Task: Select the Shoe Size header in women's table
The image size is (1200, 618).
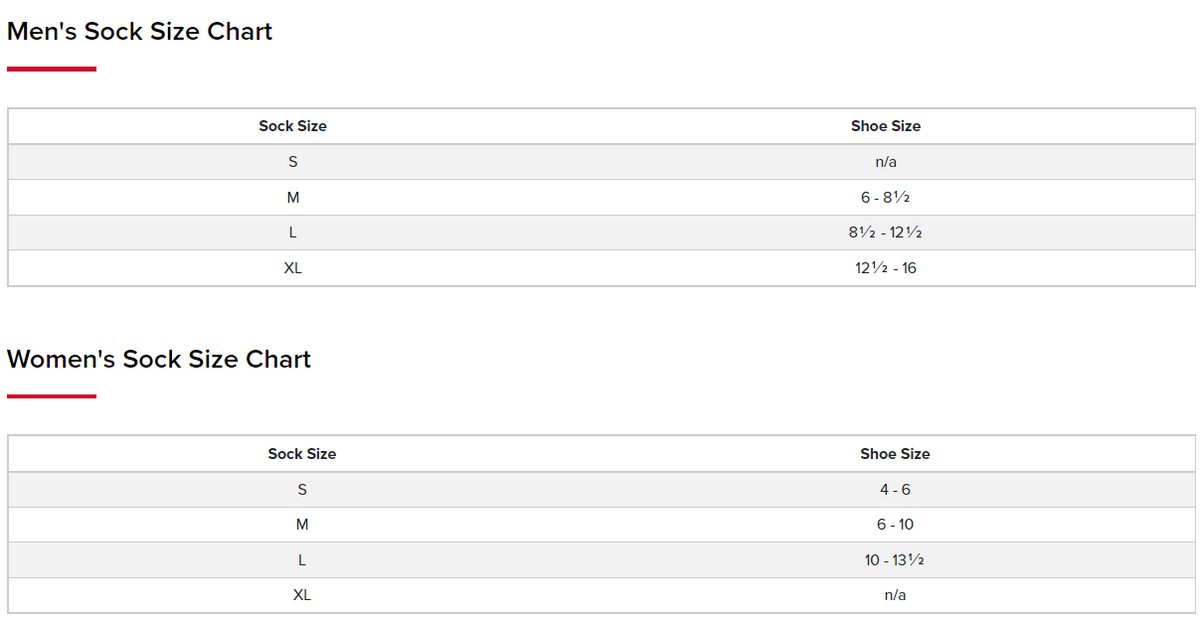Action: [895, 454]
